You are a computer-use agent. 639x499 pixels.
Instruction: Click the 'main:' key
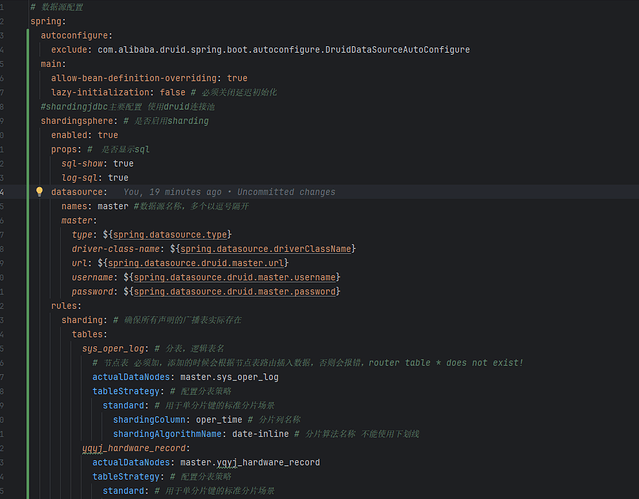[x=53, y=64]
